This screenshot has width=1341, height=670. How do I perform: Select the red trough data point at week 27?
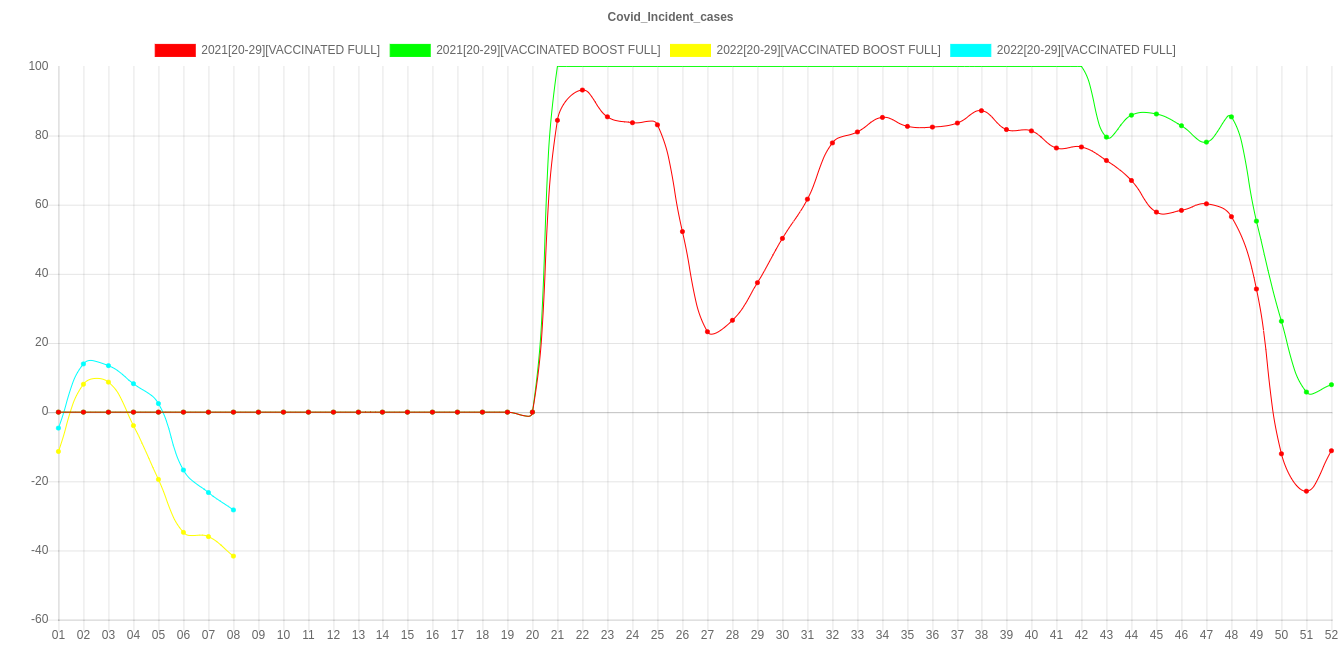pos(707,332)
